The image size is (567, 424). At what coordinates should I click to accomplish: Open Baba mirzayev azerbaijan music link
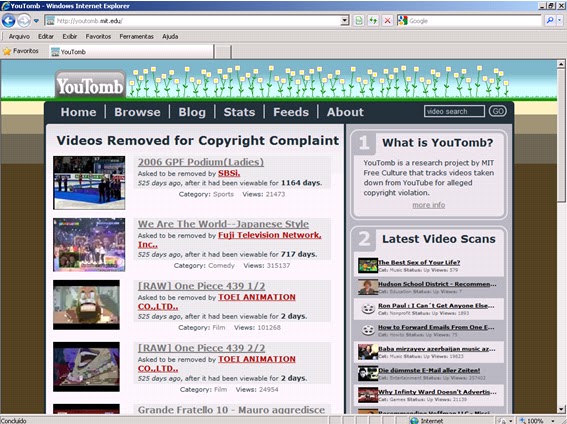[x=437, y=349]
